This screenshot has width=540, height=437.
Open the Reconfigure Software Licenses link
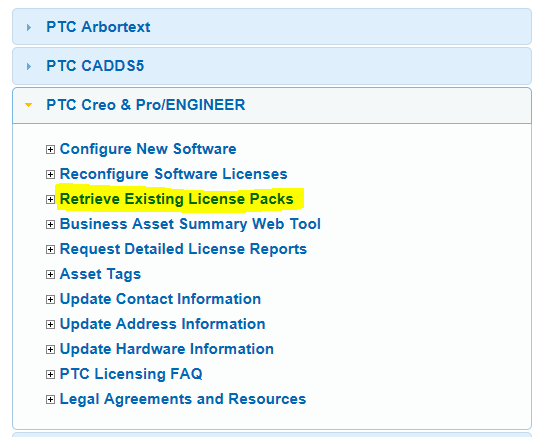tap(174, 174)
